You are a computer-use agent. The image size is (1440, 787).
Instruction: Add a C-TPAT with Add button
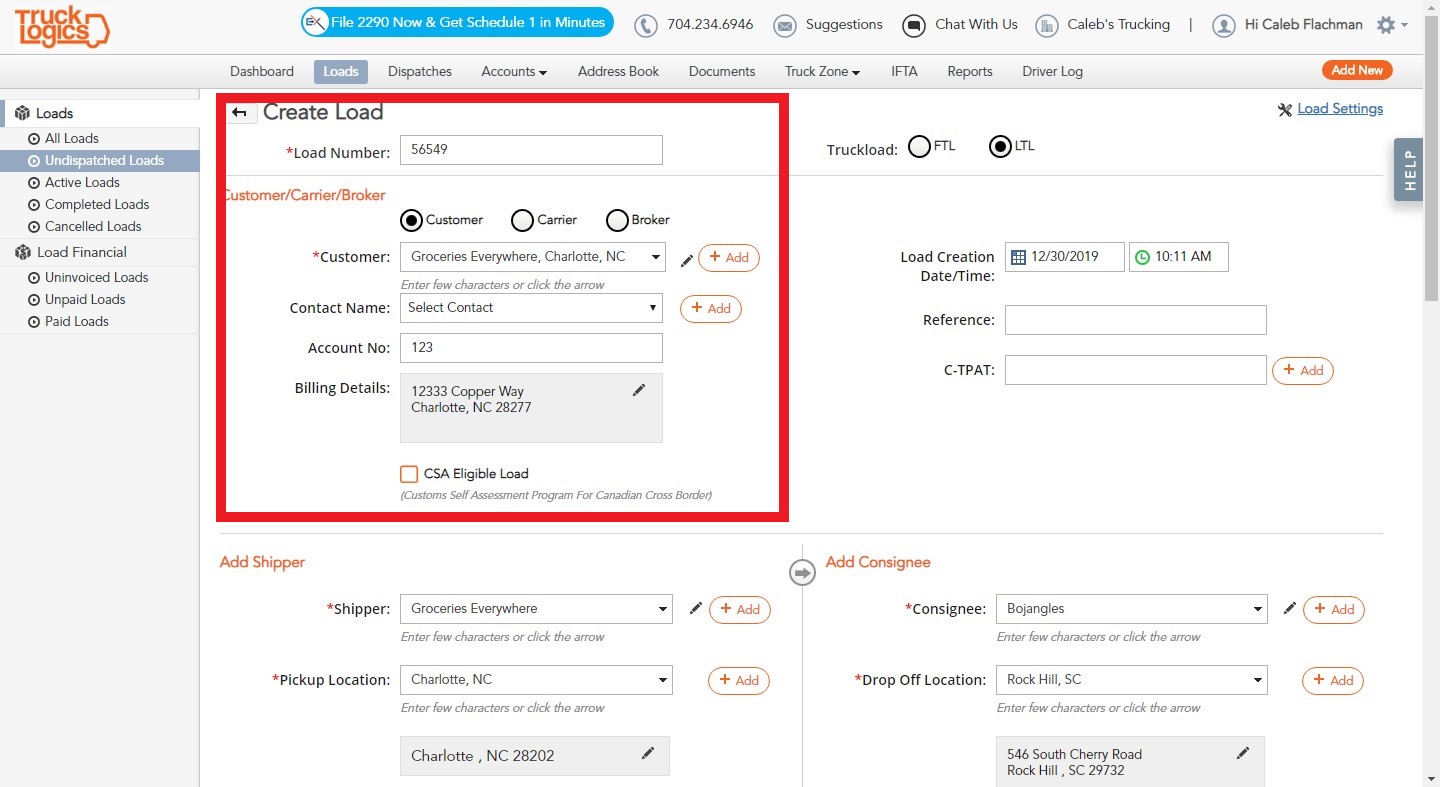tap(1303, 370)
